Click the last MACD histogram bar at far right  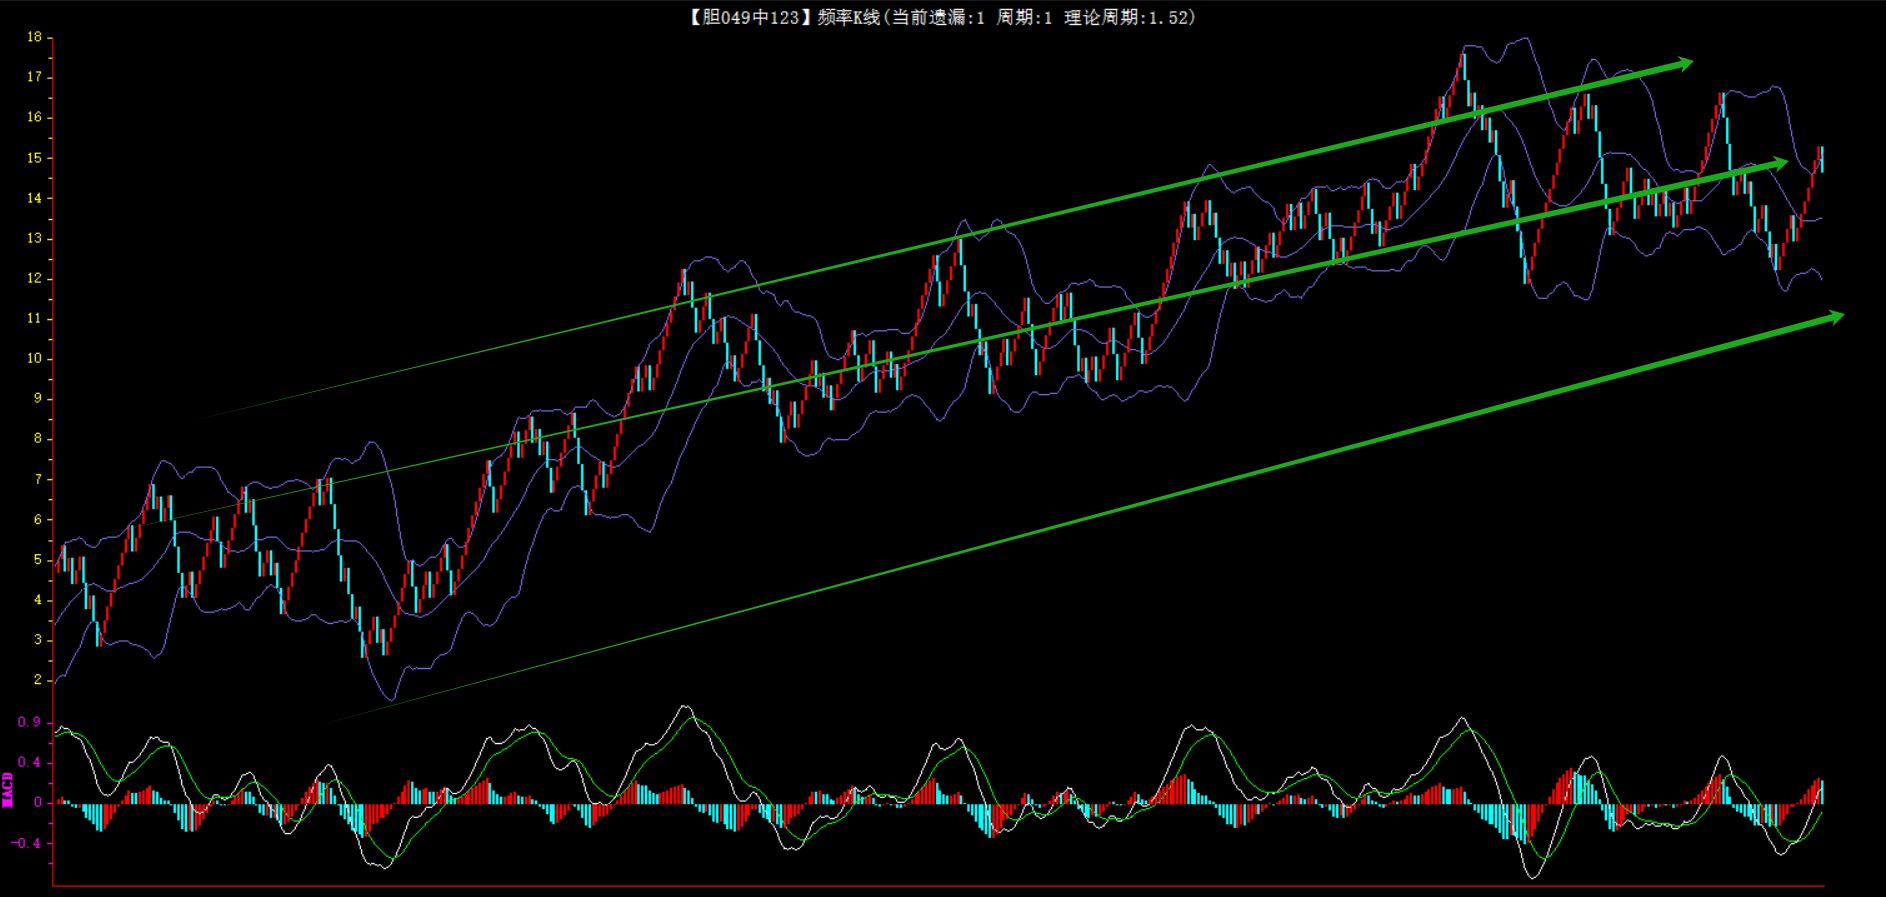(1822, 792)
